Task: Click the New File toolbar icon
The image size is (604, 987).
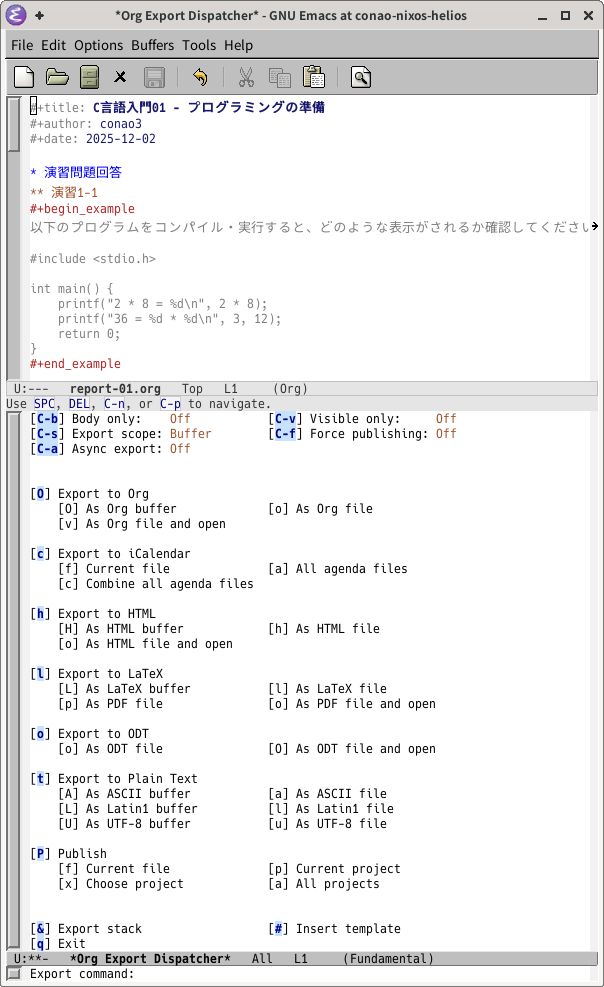Action: pyautogui.click(x=24, y=77)
